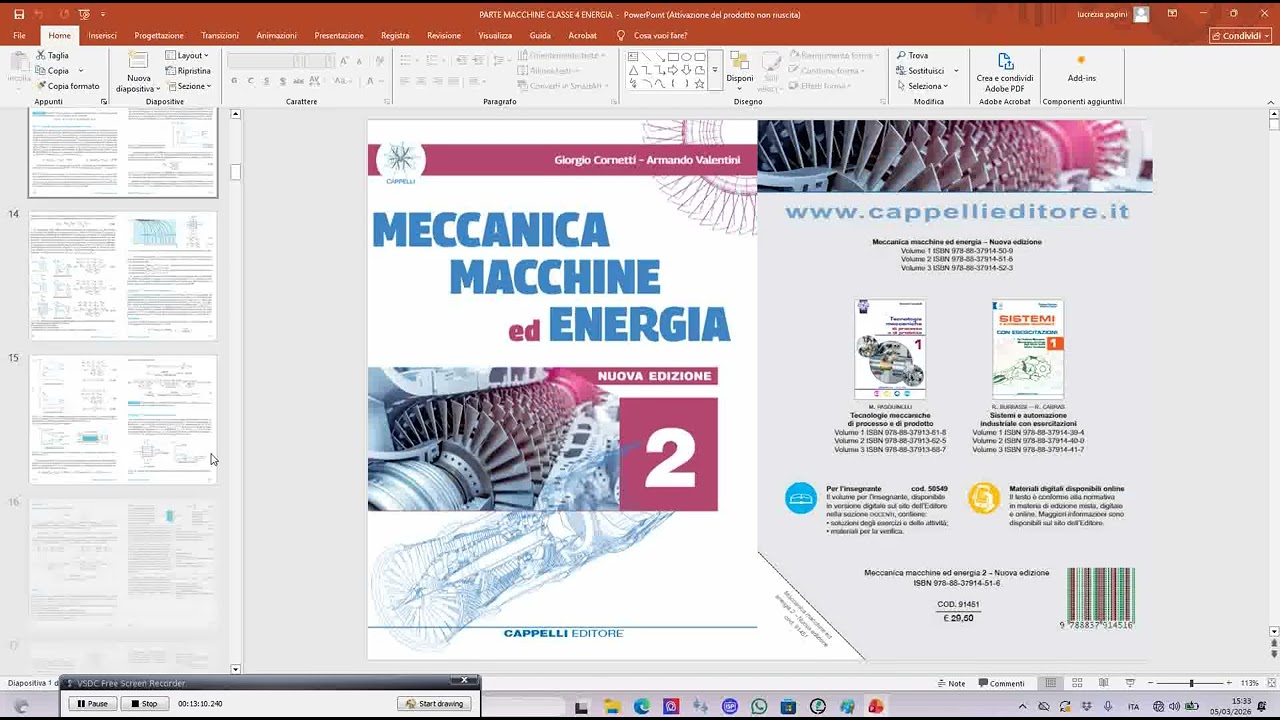Click Start drawing in VSDC recorder

[x=435, y=704]
